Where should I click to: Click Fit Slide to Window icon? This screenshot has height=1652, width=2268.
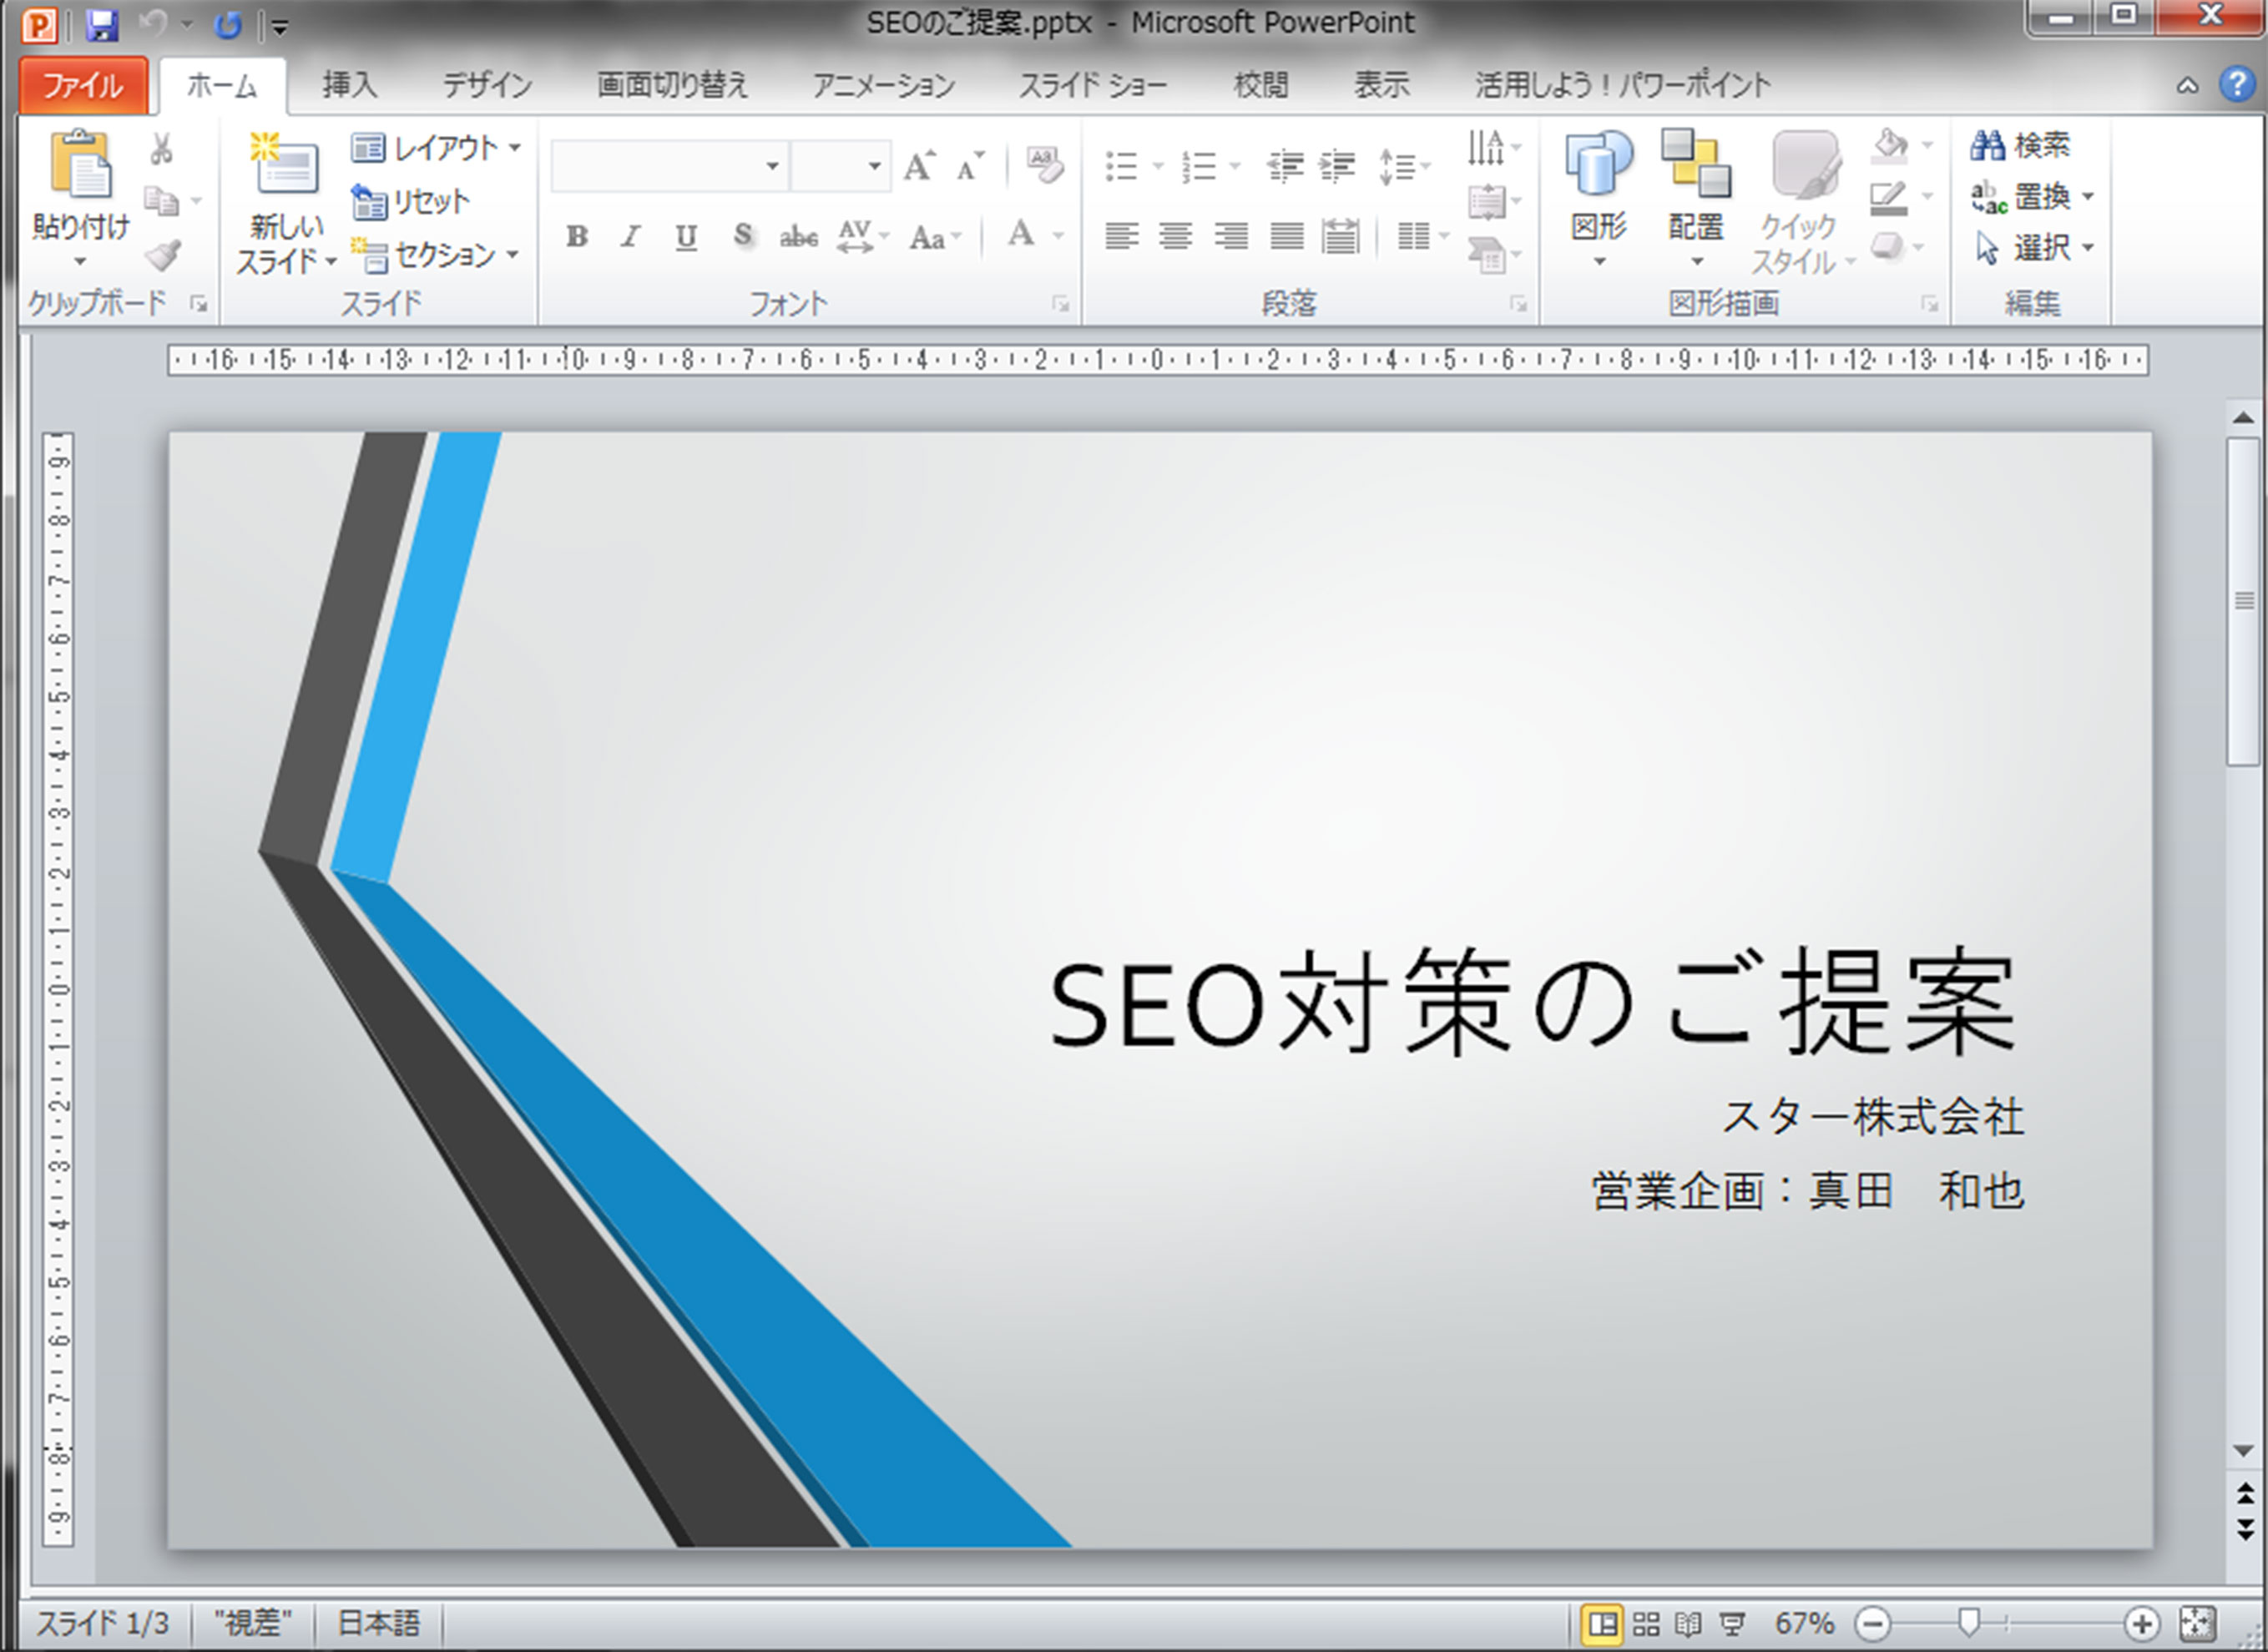click(x=2197, y=1622)
